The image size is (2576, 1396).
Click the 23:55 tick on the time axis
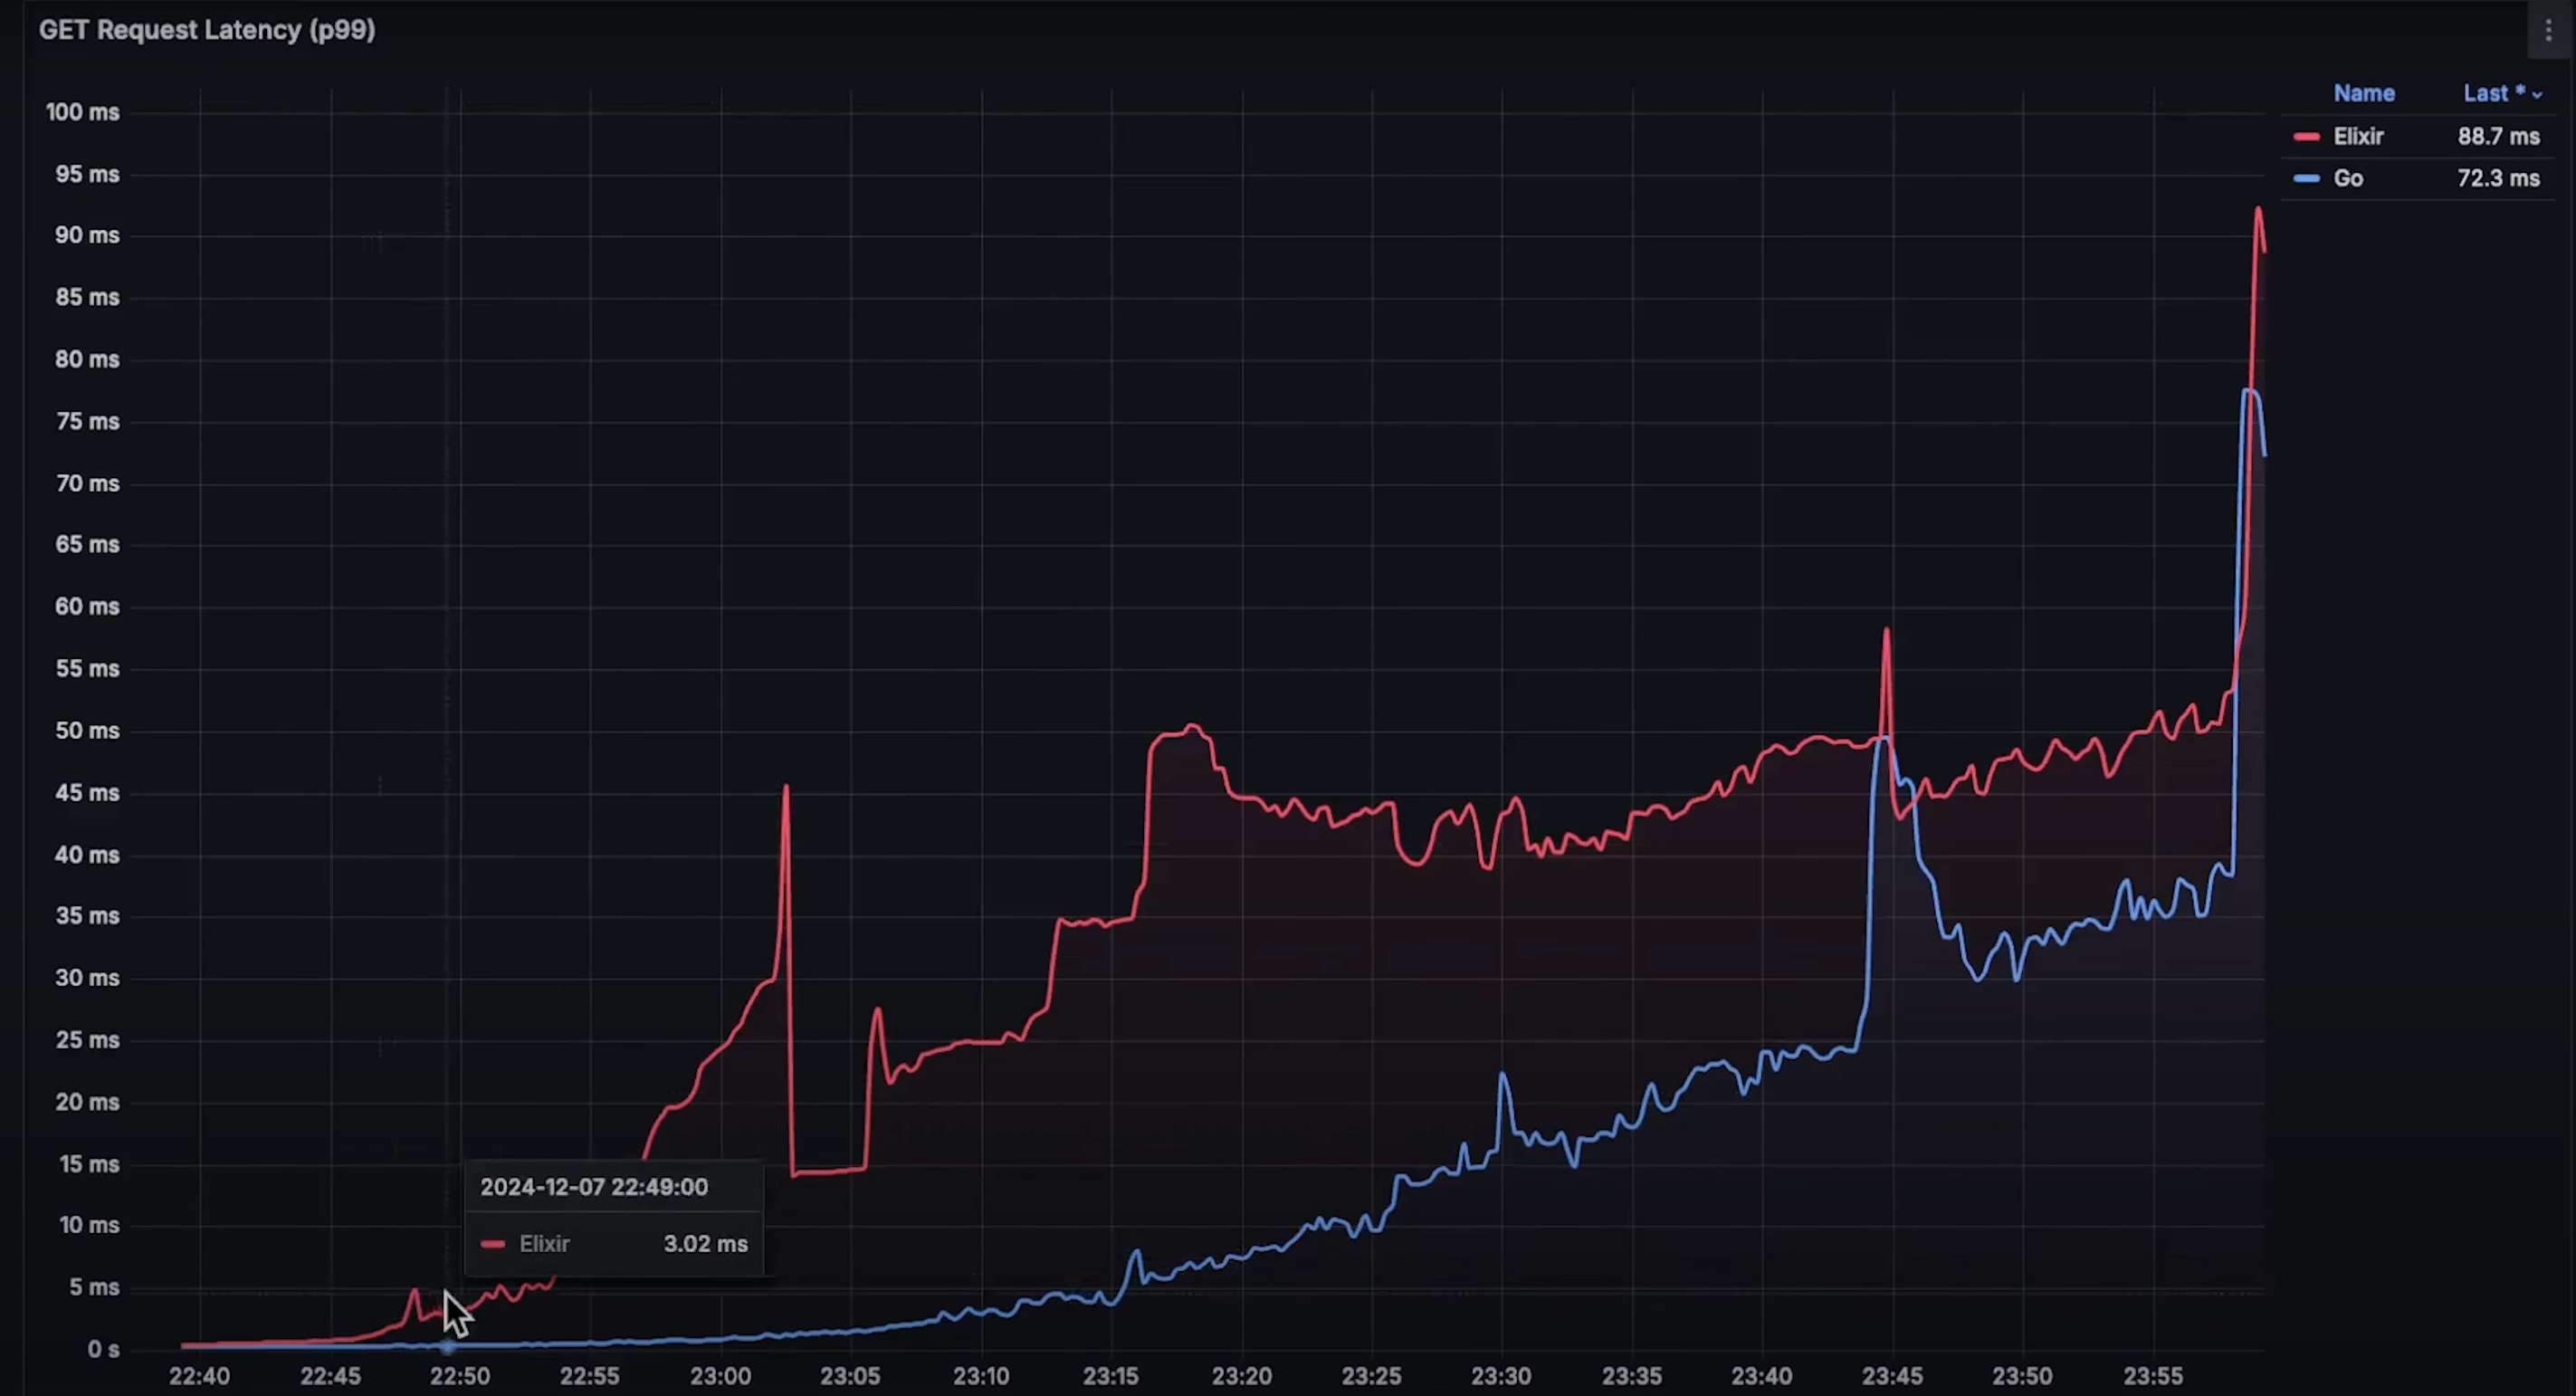click(2152, 1376)
